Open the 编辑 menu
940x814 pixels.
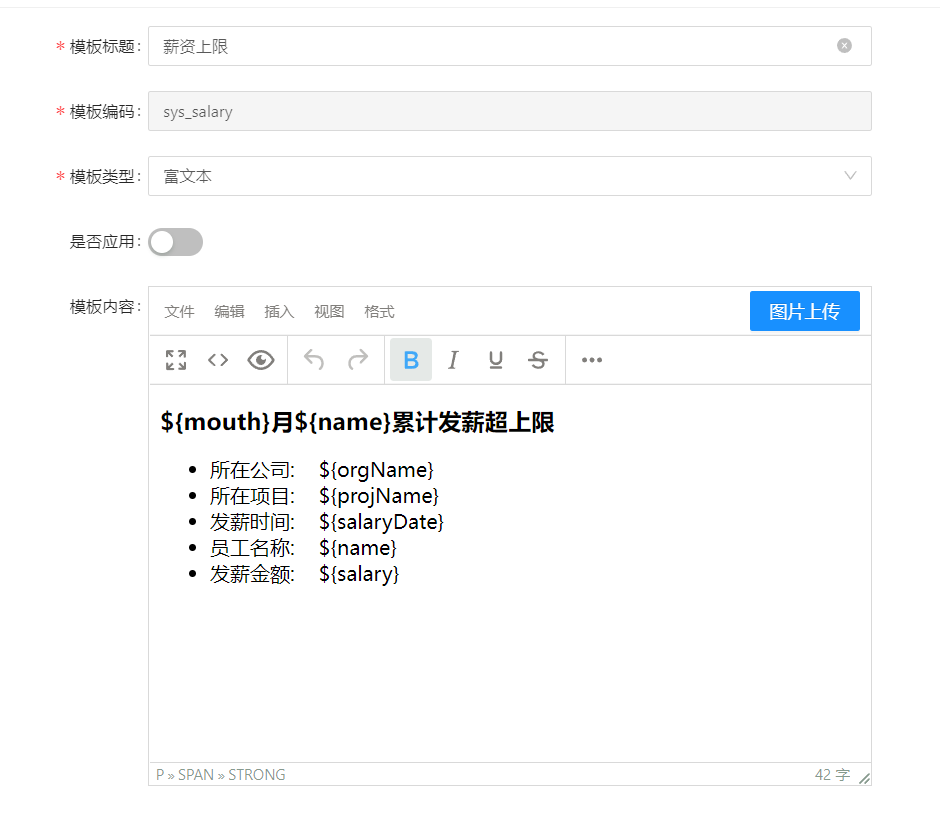pyautogui.click(x=230, y=312)
